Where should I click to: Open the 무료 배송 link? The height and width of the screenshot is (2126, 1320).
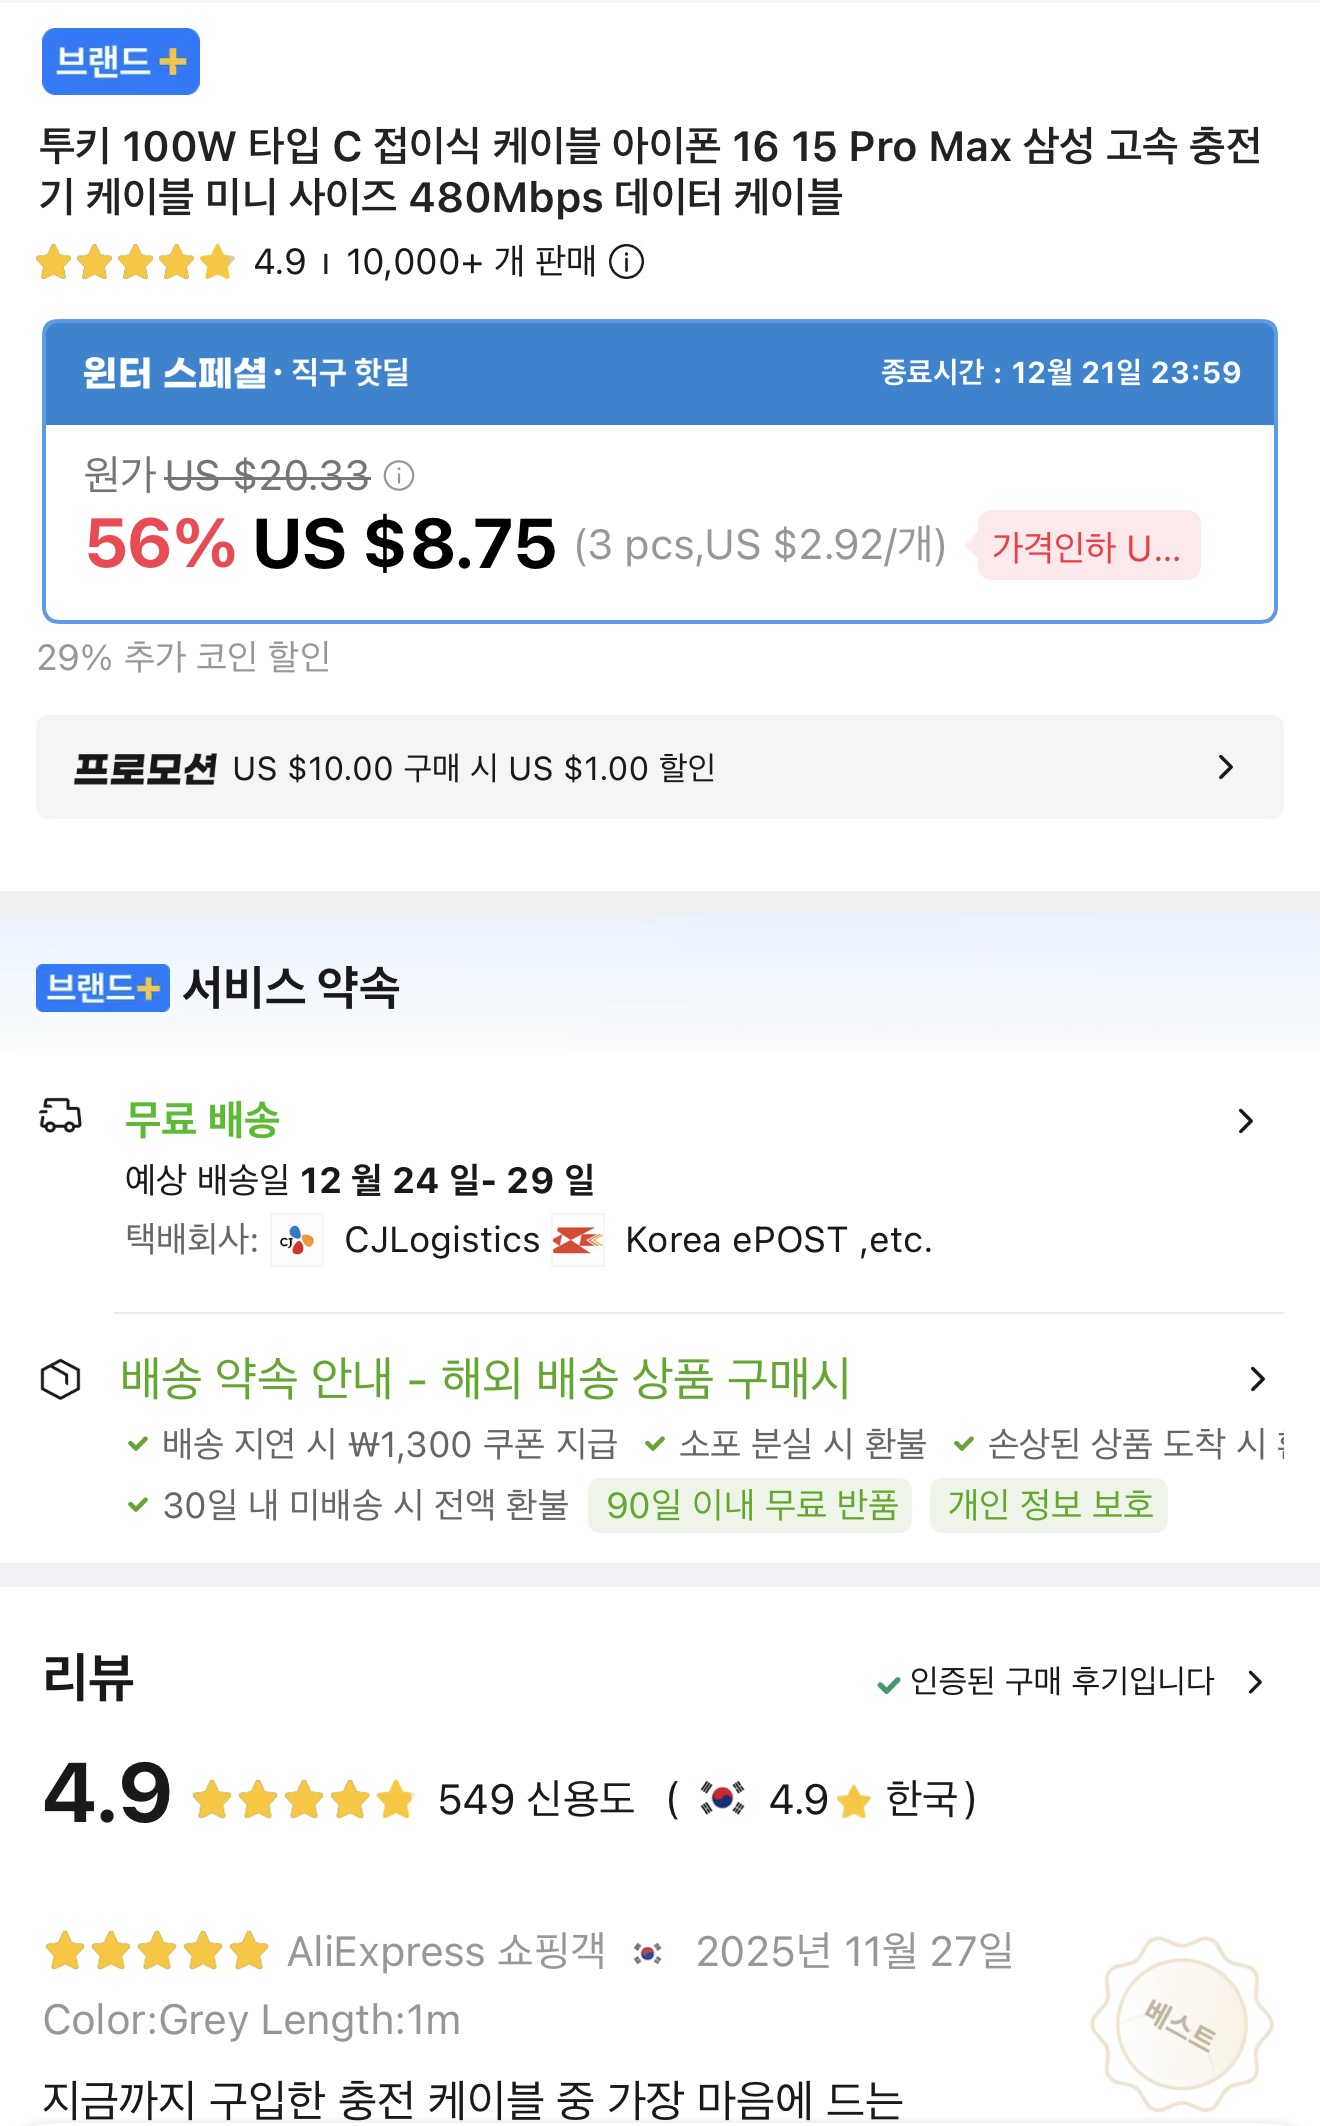pos(200,1120)
